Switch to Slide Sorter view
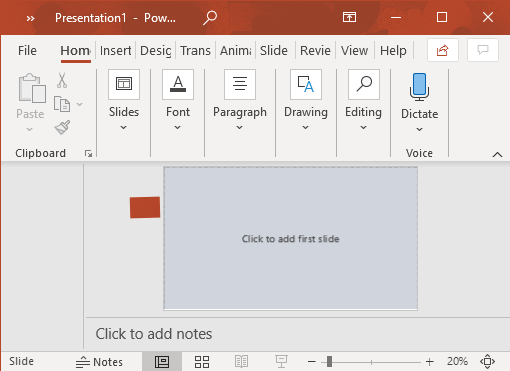This screenshot has height=371, width=510. pyautogui.click(x=202, y=362)
